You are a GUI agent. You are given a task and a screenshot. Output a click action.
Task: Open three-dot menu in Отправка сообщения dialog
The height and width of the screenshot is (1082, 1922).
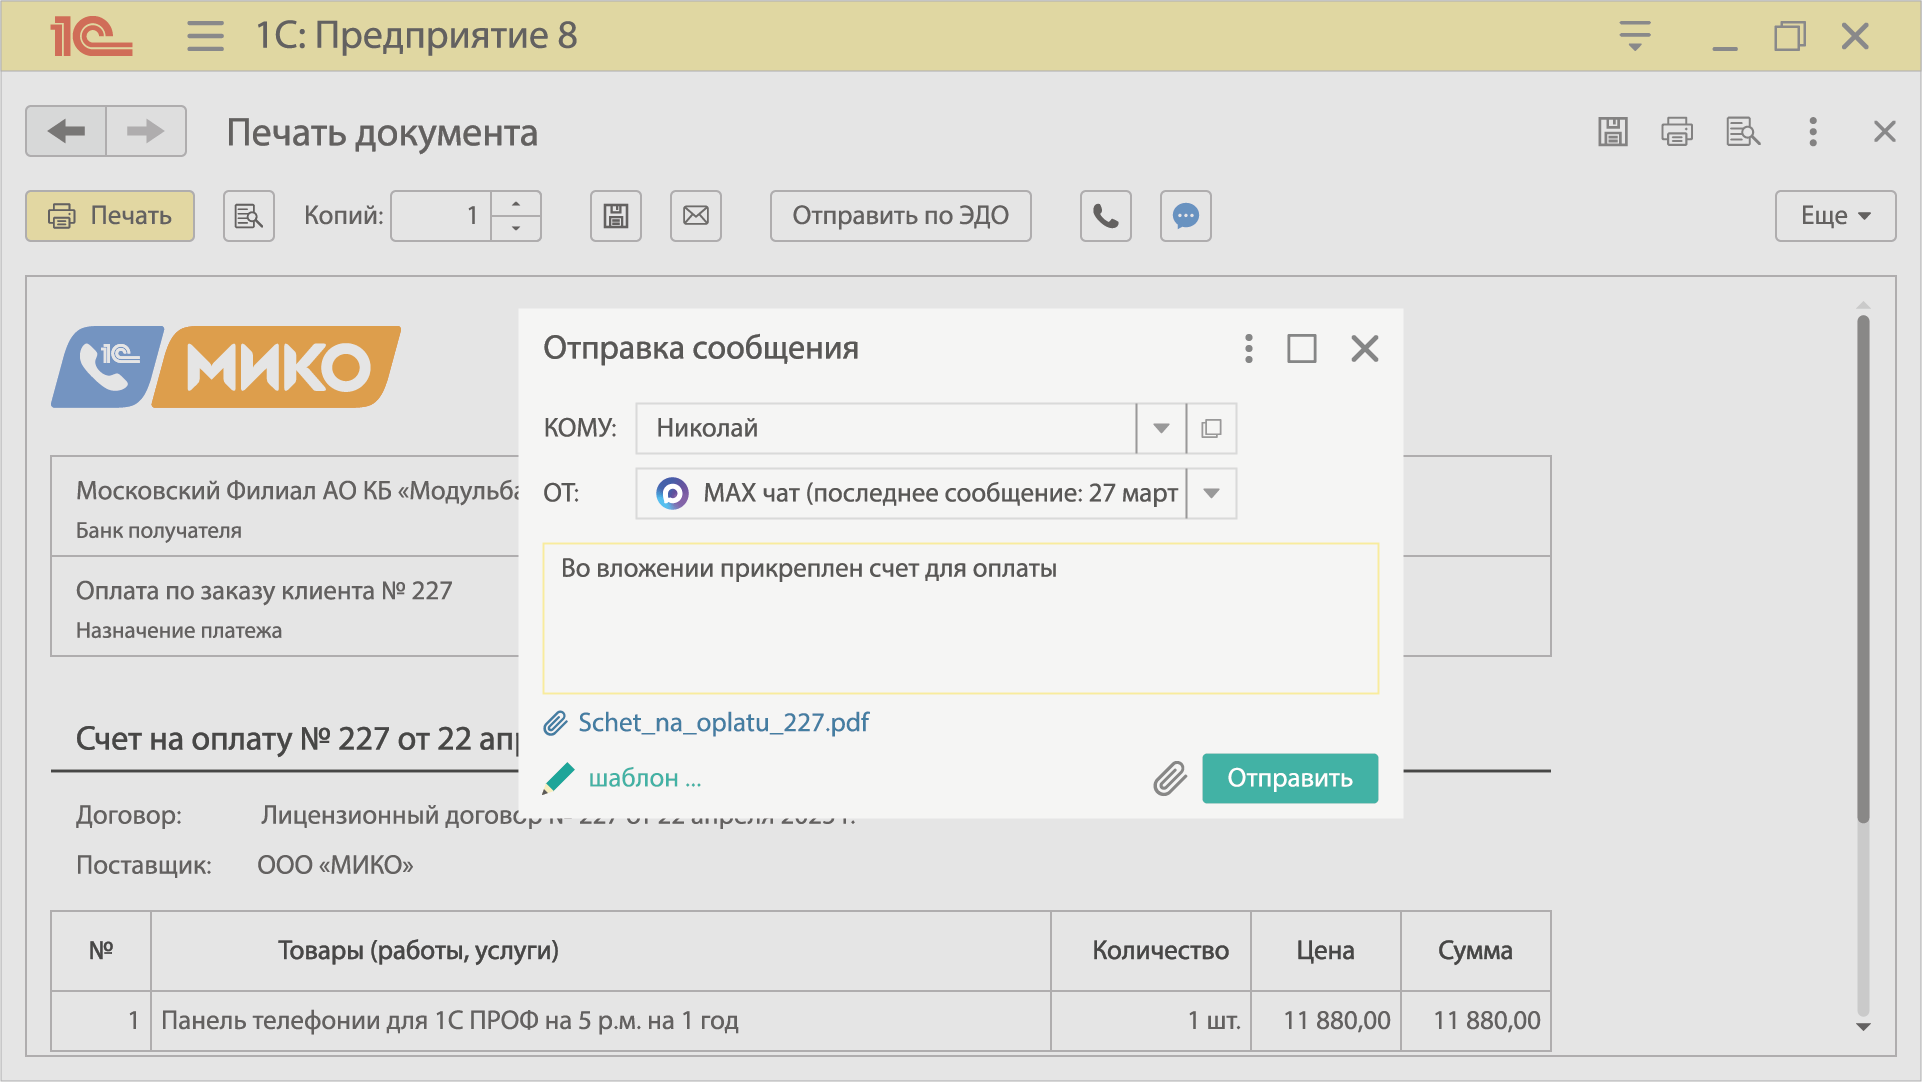click(x=1248, y=348)
